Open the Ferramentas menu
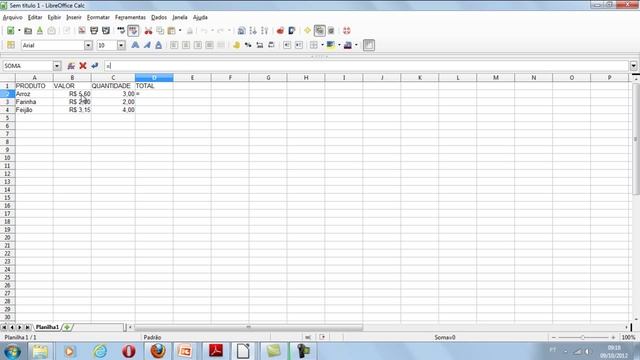The image size is (640, 360). click(x=130, y=17)
